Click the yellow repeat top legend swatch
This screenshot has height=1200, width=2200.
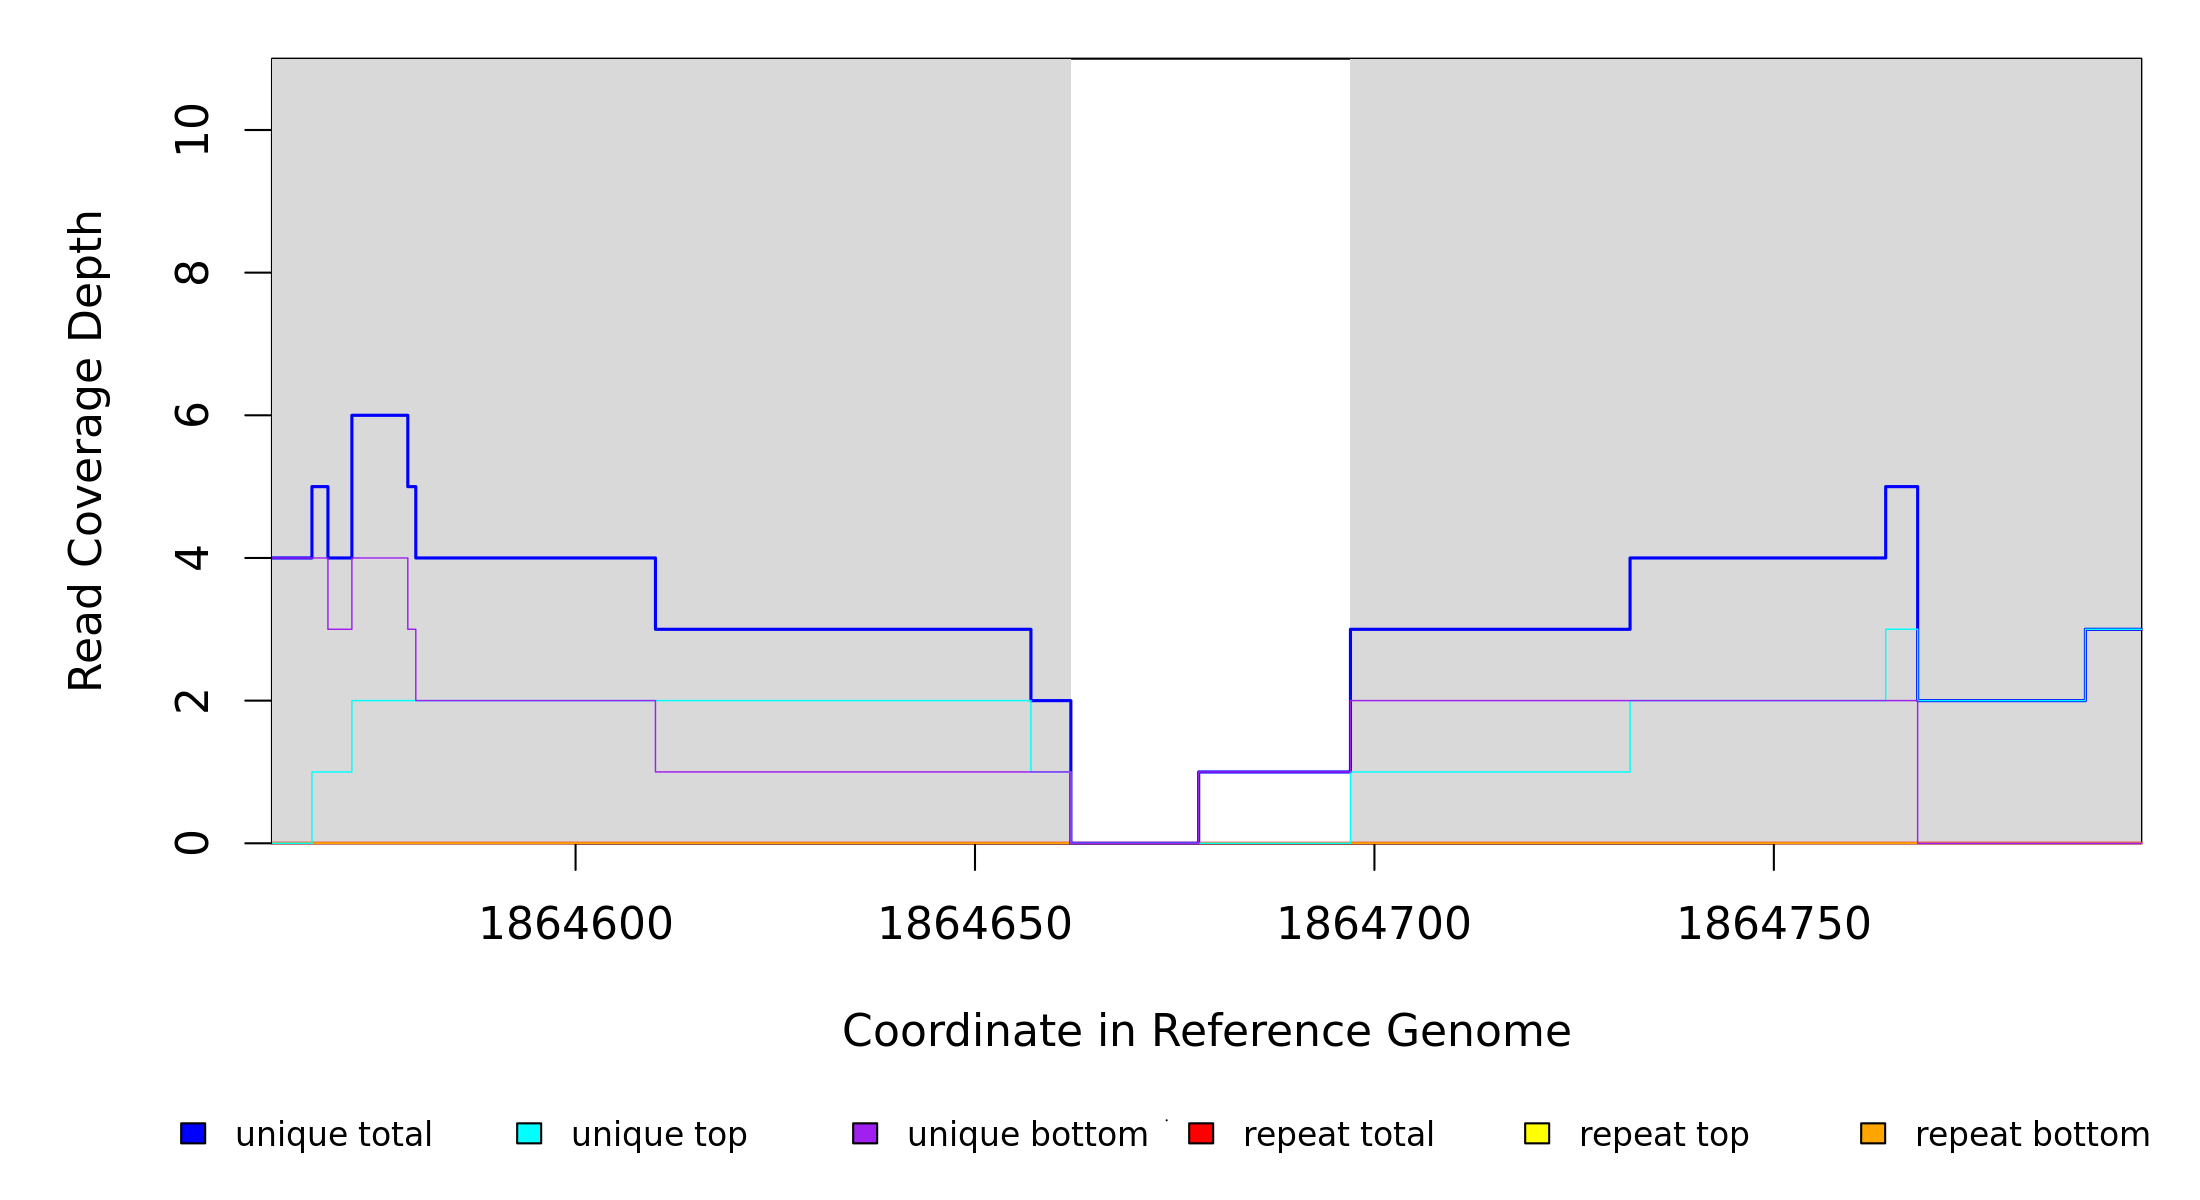[x=1537, y=1133]
